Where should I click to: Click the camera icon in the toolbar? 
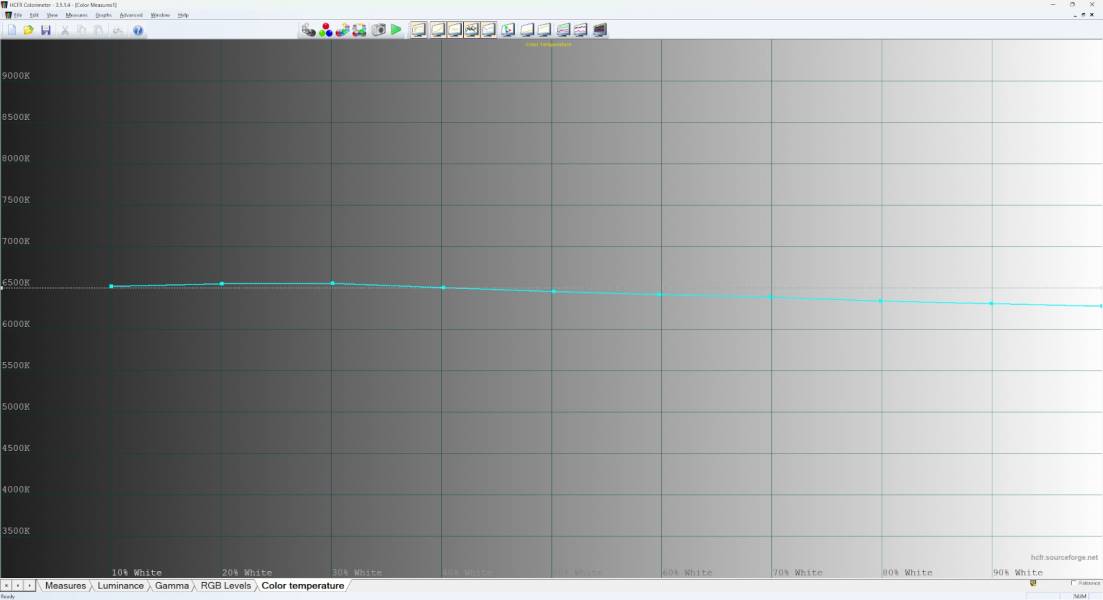379,30
